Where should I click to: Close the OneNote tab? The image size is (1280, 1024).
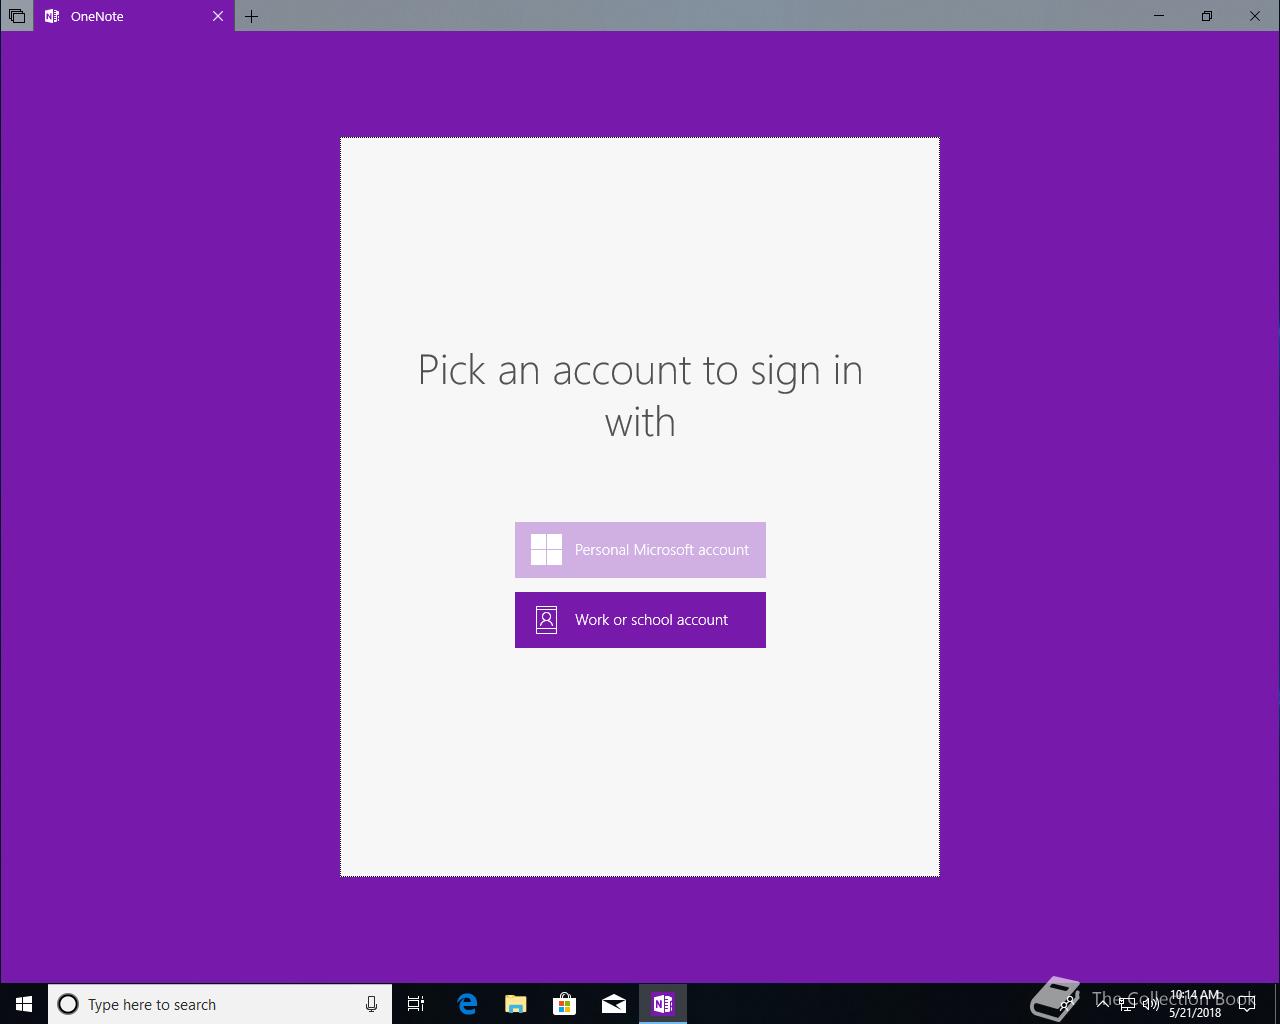coord(218,16)
